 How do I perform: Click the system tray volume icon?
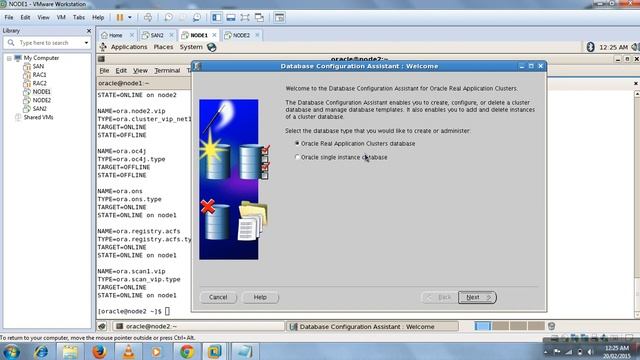click(590, 352)
